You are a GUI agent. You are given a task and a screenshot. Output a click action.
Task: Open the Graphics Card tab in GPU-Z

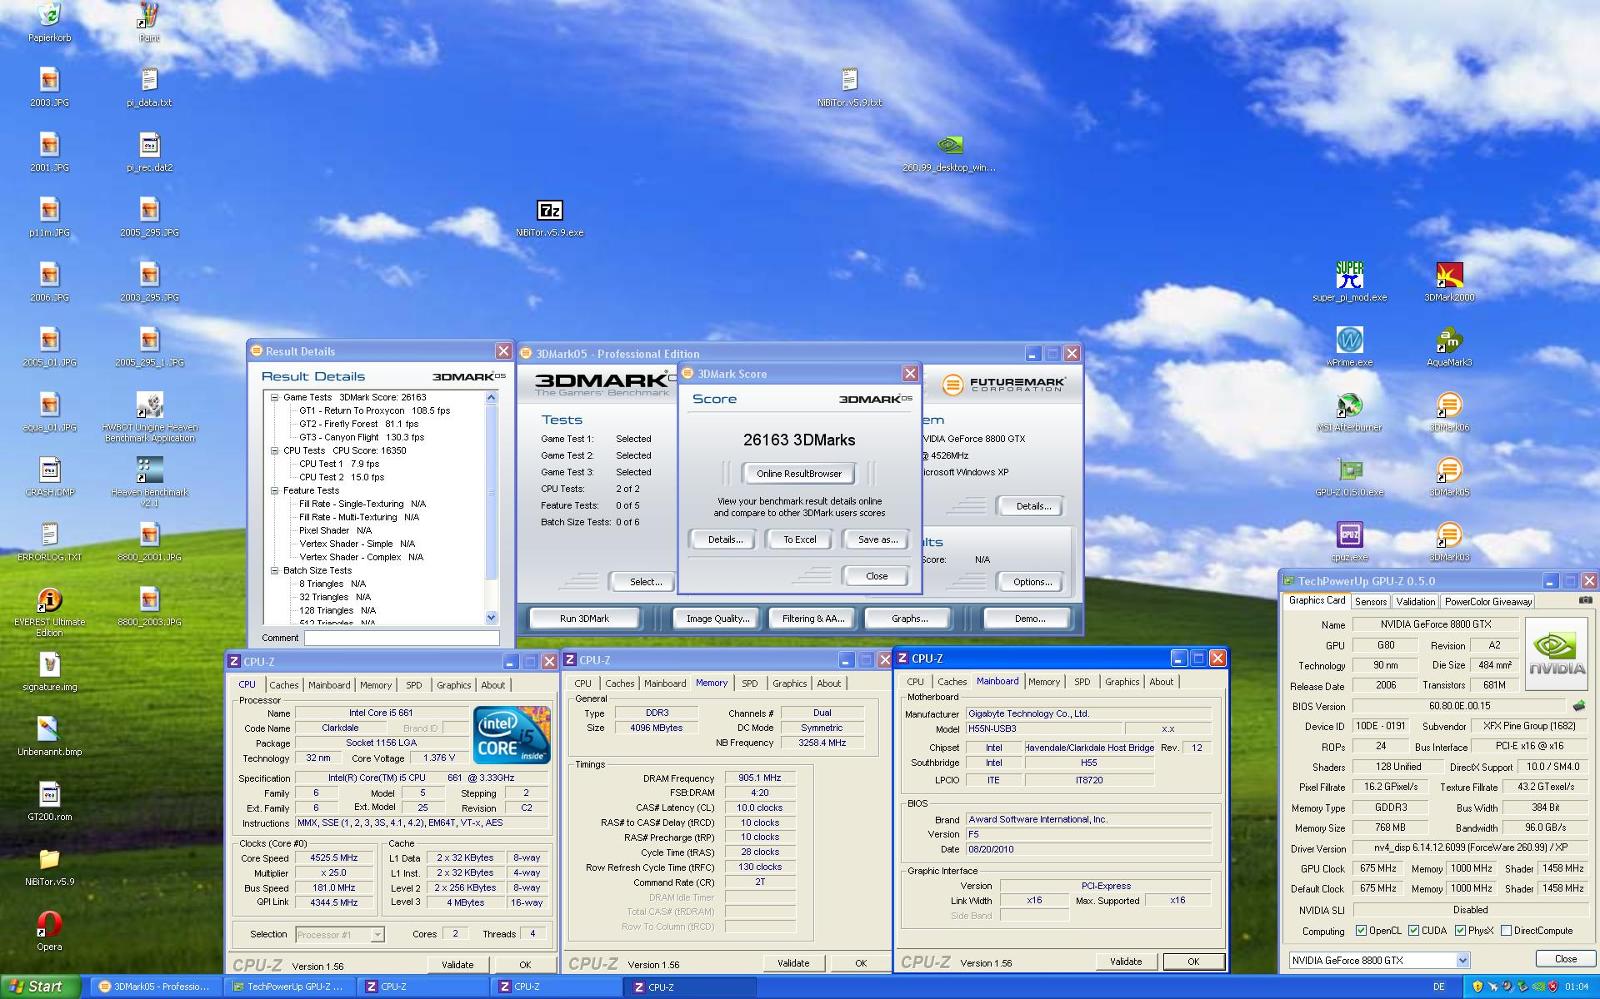pos(1317,601)
